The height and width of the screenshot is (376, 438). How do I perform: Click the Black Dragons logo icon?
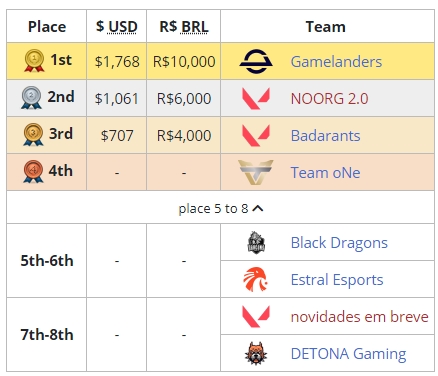click(x=256, y=242)
